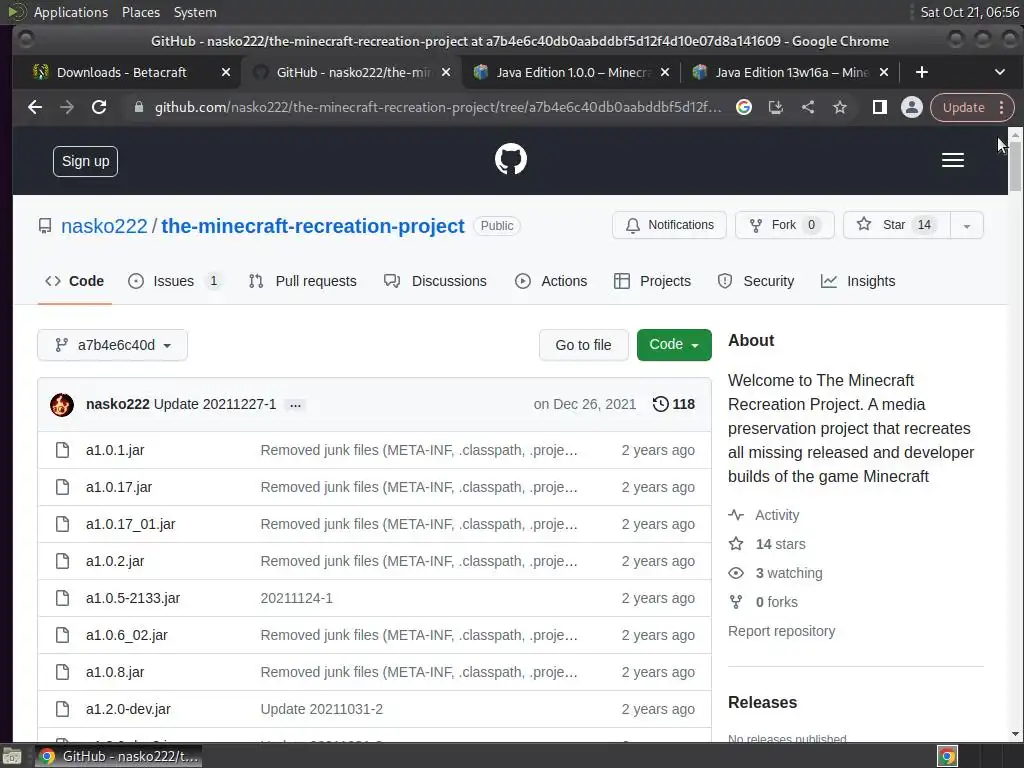
Task: Open the Insights tab
Action: point(857,281)
